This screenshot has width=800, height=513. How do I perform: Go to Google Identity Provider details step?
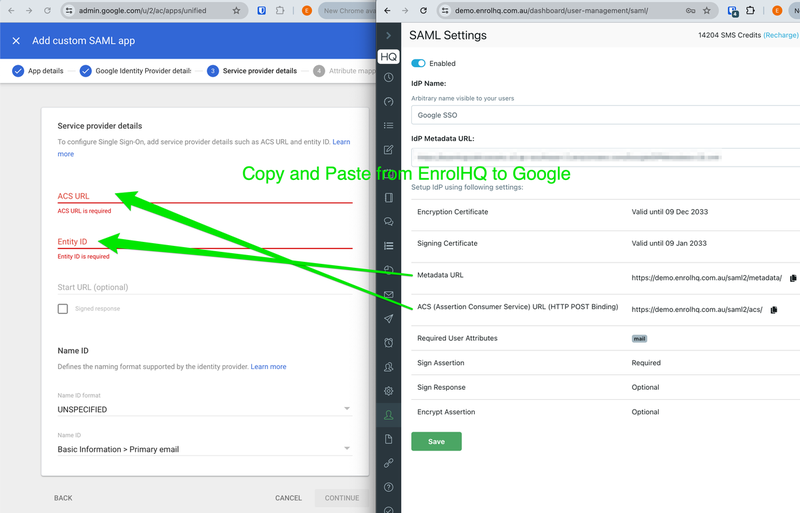(x=135, y=71)
